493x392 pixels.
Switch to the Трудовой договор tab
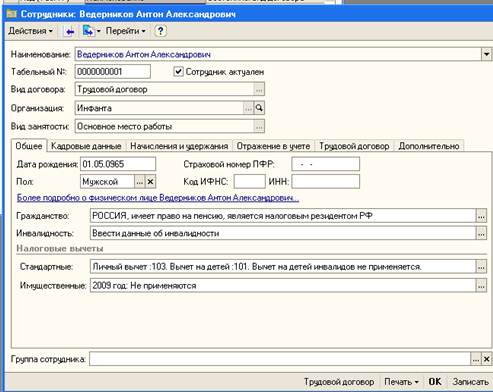point(354,146)
